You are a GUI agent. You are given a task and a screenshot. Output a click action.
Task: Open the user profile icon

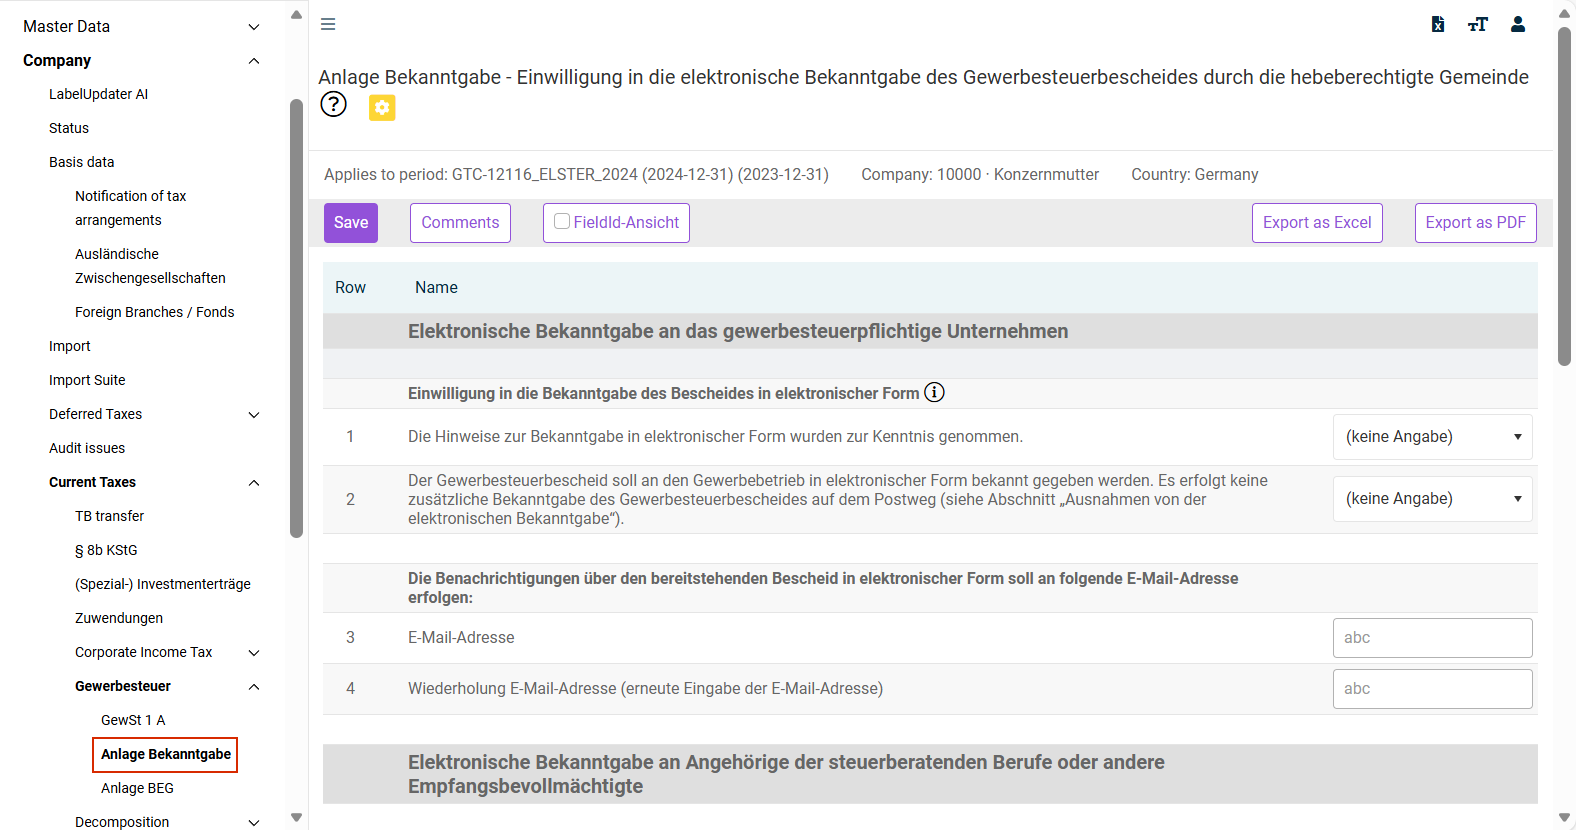tap(1518, 24)
